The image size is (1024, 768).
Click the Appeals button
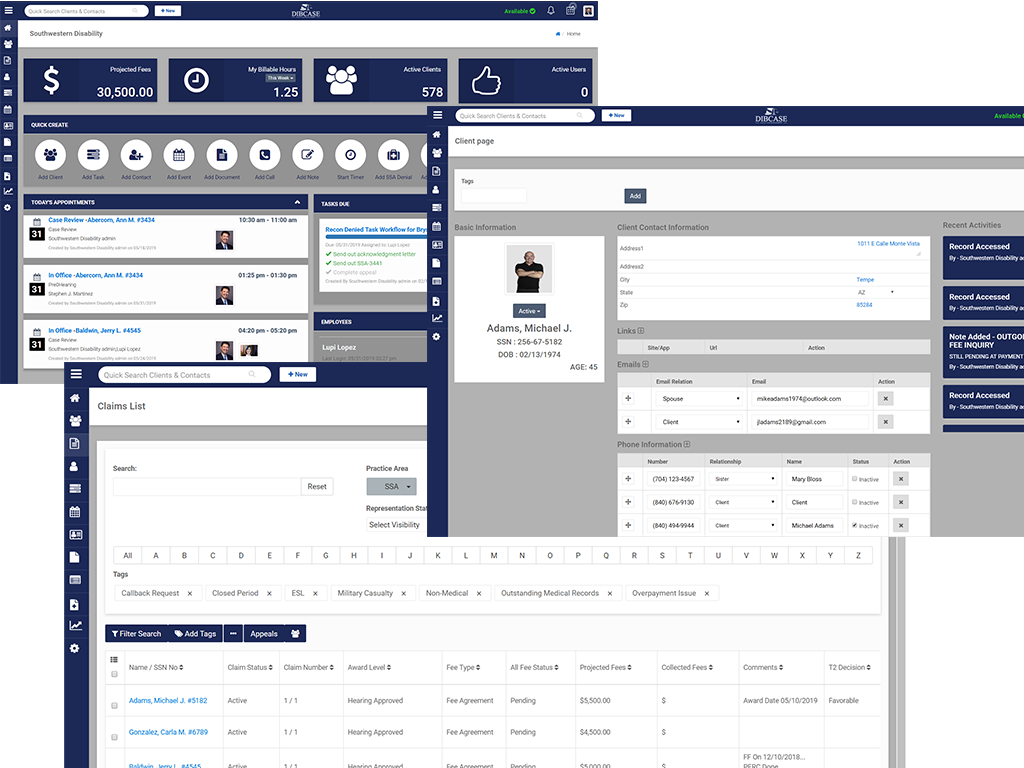pos(264,633)
